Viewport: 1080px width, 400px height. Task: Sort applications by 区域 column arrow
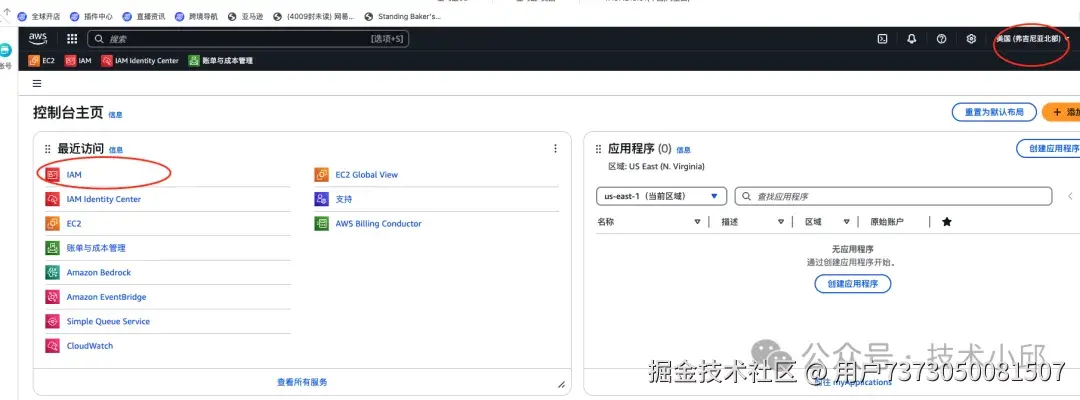coord(847,222)
